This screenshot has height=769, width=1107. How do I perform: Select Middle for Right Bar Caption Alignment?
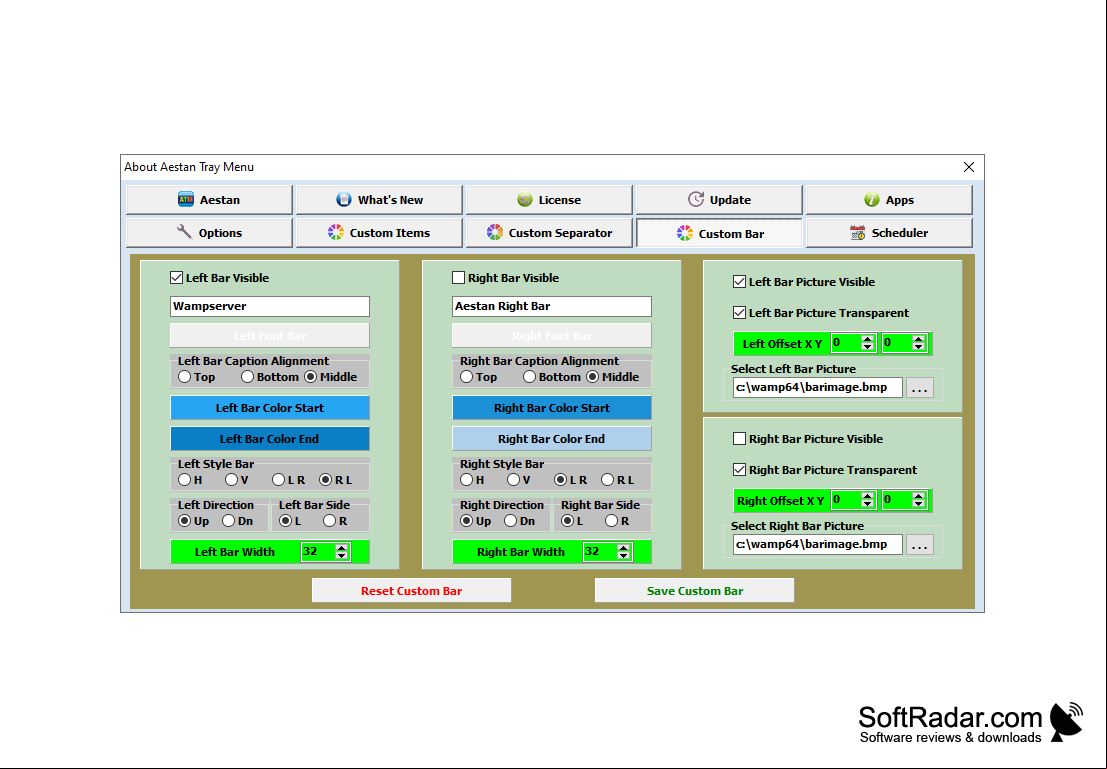[593, 377]
